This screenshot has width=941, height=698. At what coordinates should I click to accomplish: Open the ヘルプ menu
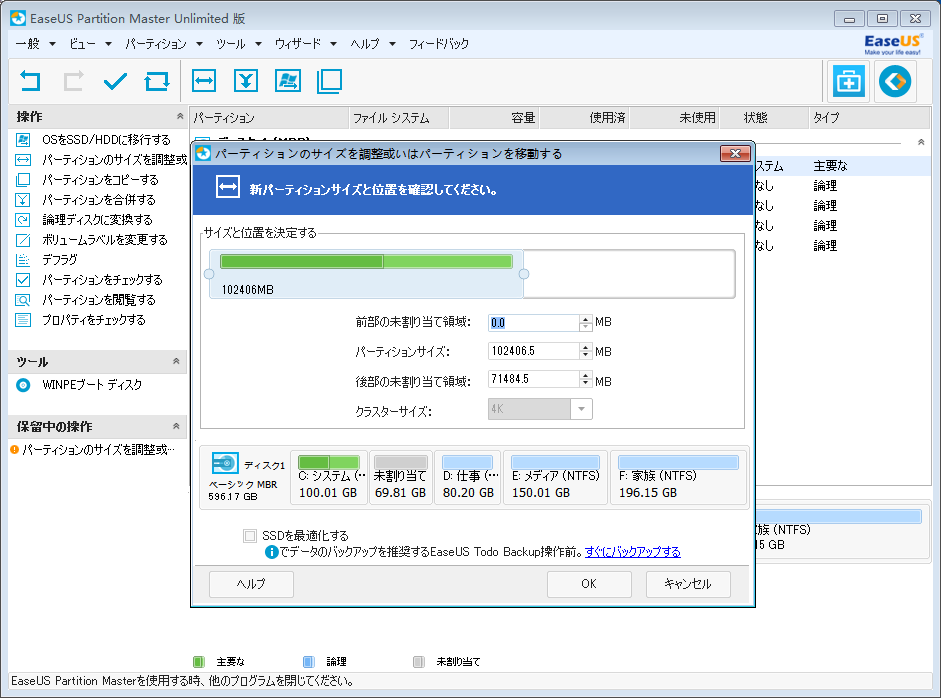tap(373, 44)
